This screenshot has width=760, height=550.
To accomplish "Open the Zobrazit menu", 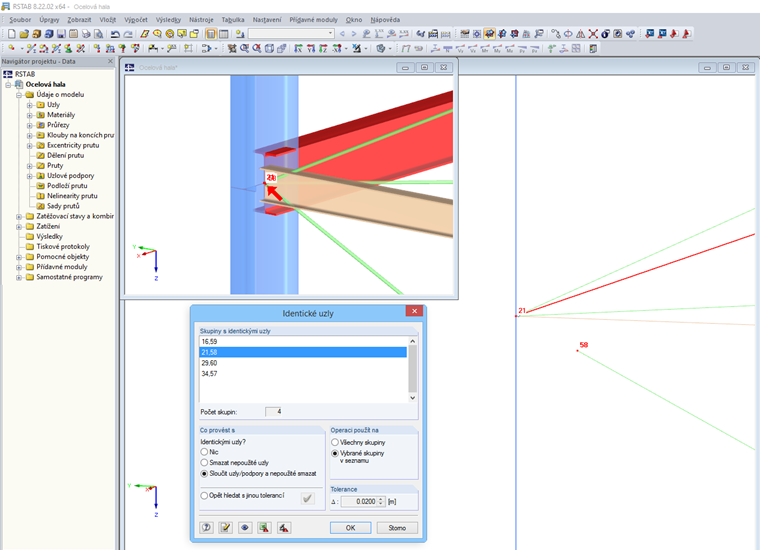I will coord(79,20).
